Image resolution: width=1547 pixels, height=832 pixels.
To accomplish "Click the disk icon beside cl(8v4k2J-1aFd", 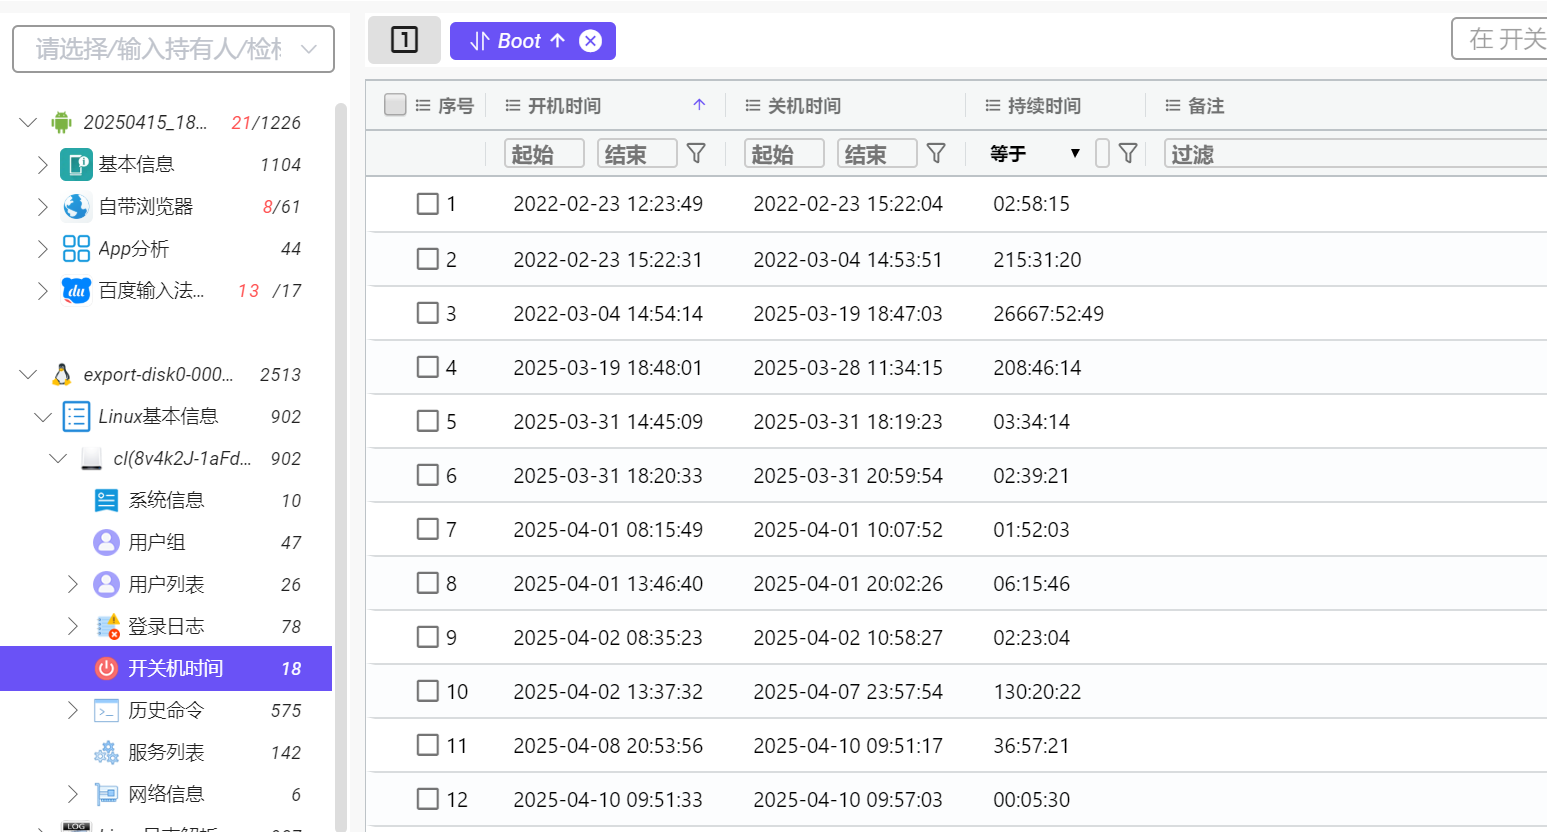I will coord(91,458).
